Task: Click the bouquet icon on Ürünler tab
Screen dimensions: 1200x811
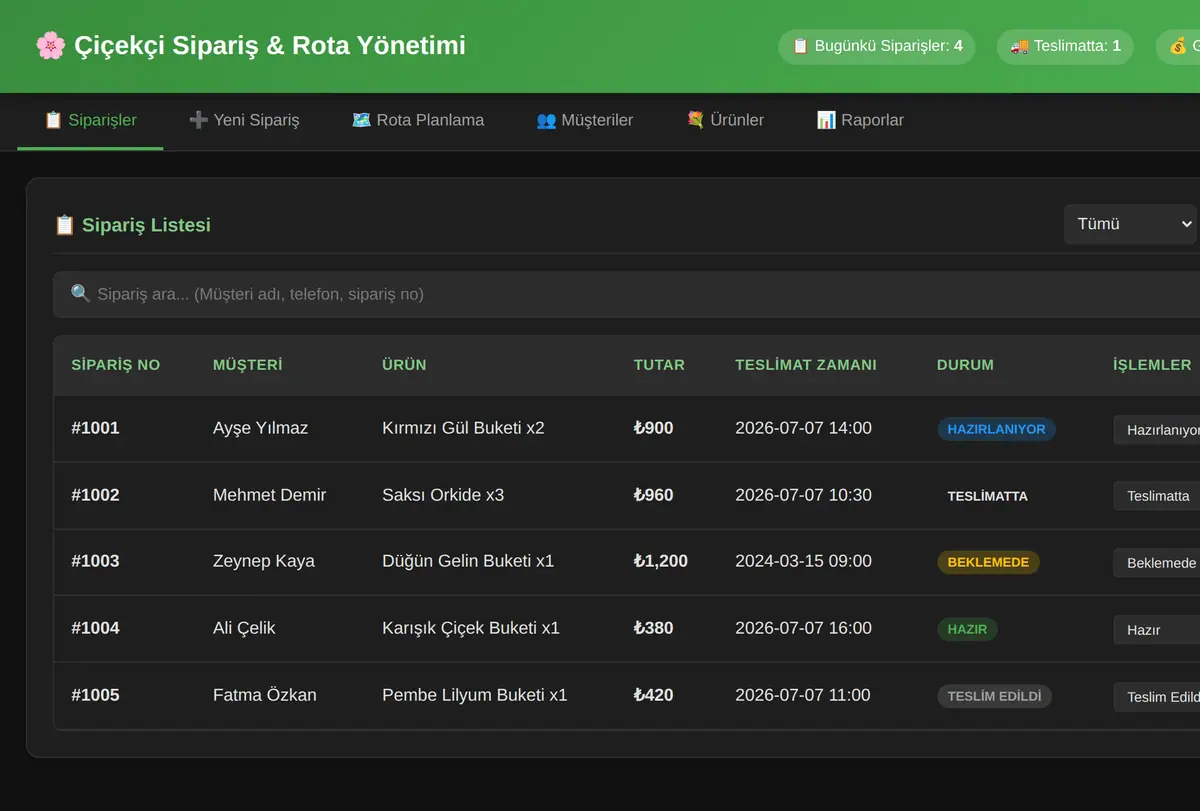Action: click(x=696, y=120)
